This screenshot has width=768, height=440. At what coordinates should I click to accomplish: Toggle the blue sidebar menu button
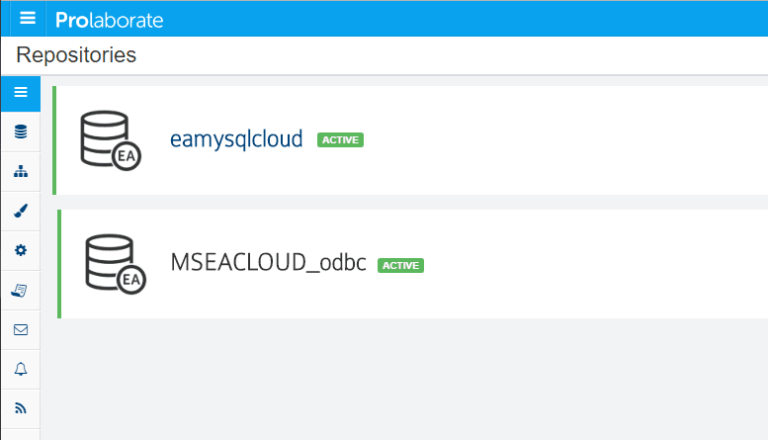point(21,92)
